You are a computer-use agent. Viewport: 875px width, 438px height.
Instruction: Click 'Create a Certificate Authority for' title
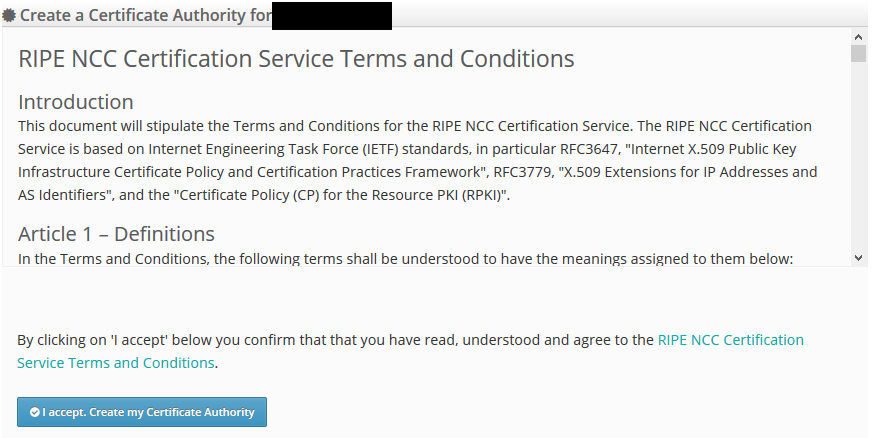tap(145, 16)
